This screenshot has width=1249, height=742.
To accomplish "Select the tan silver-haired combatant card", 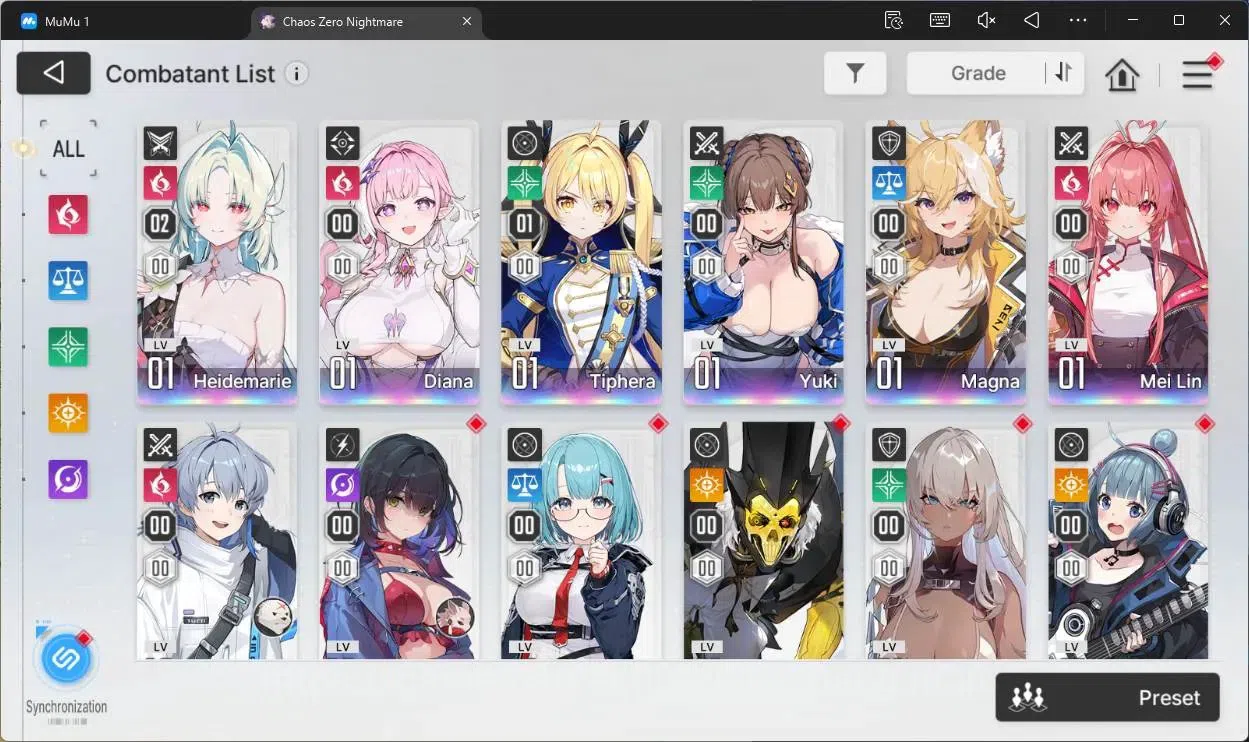I will 946,541.
